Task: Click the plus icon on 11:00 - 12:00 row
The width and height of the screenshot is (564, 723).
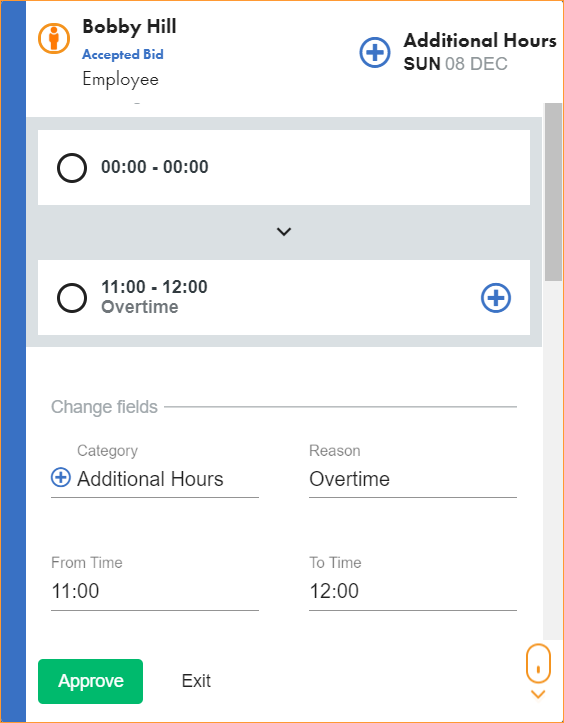Action: 496,298
